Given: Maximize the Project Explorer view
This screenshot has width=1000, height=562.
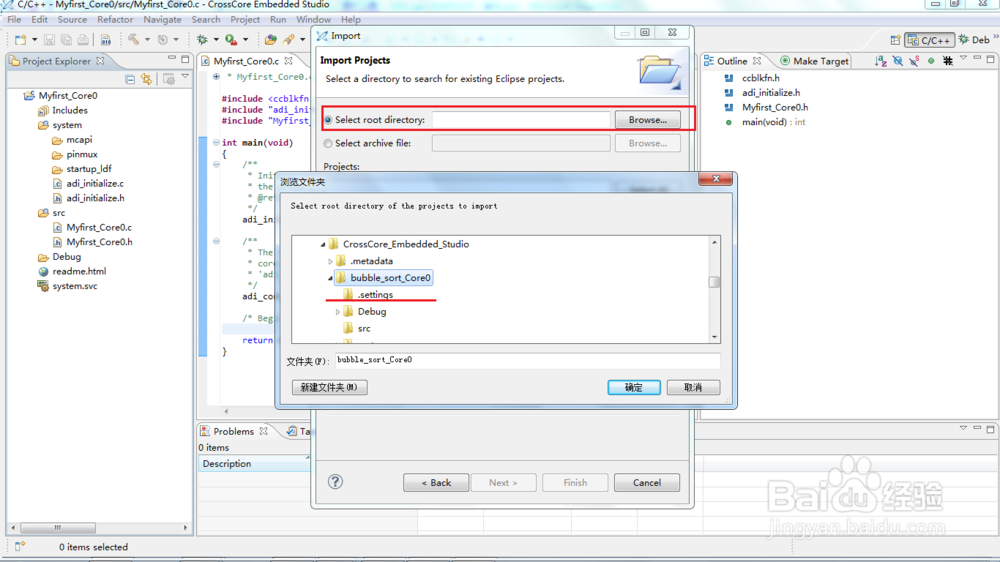Looking at the screenshot, I should click(185, 59).
